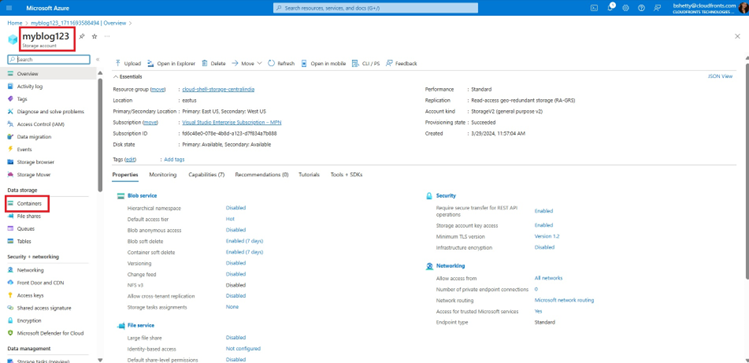This screenshot has width=749, height=363.
Task: Add myblog123 to favorites star
Action: coord(94,36)
